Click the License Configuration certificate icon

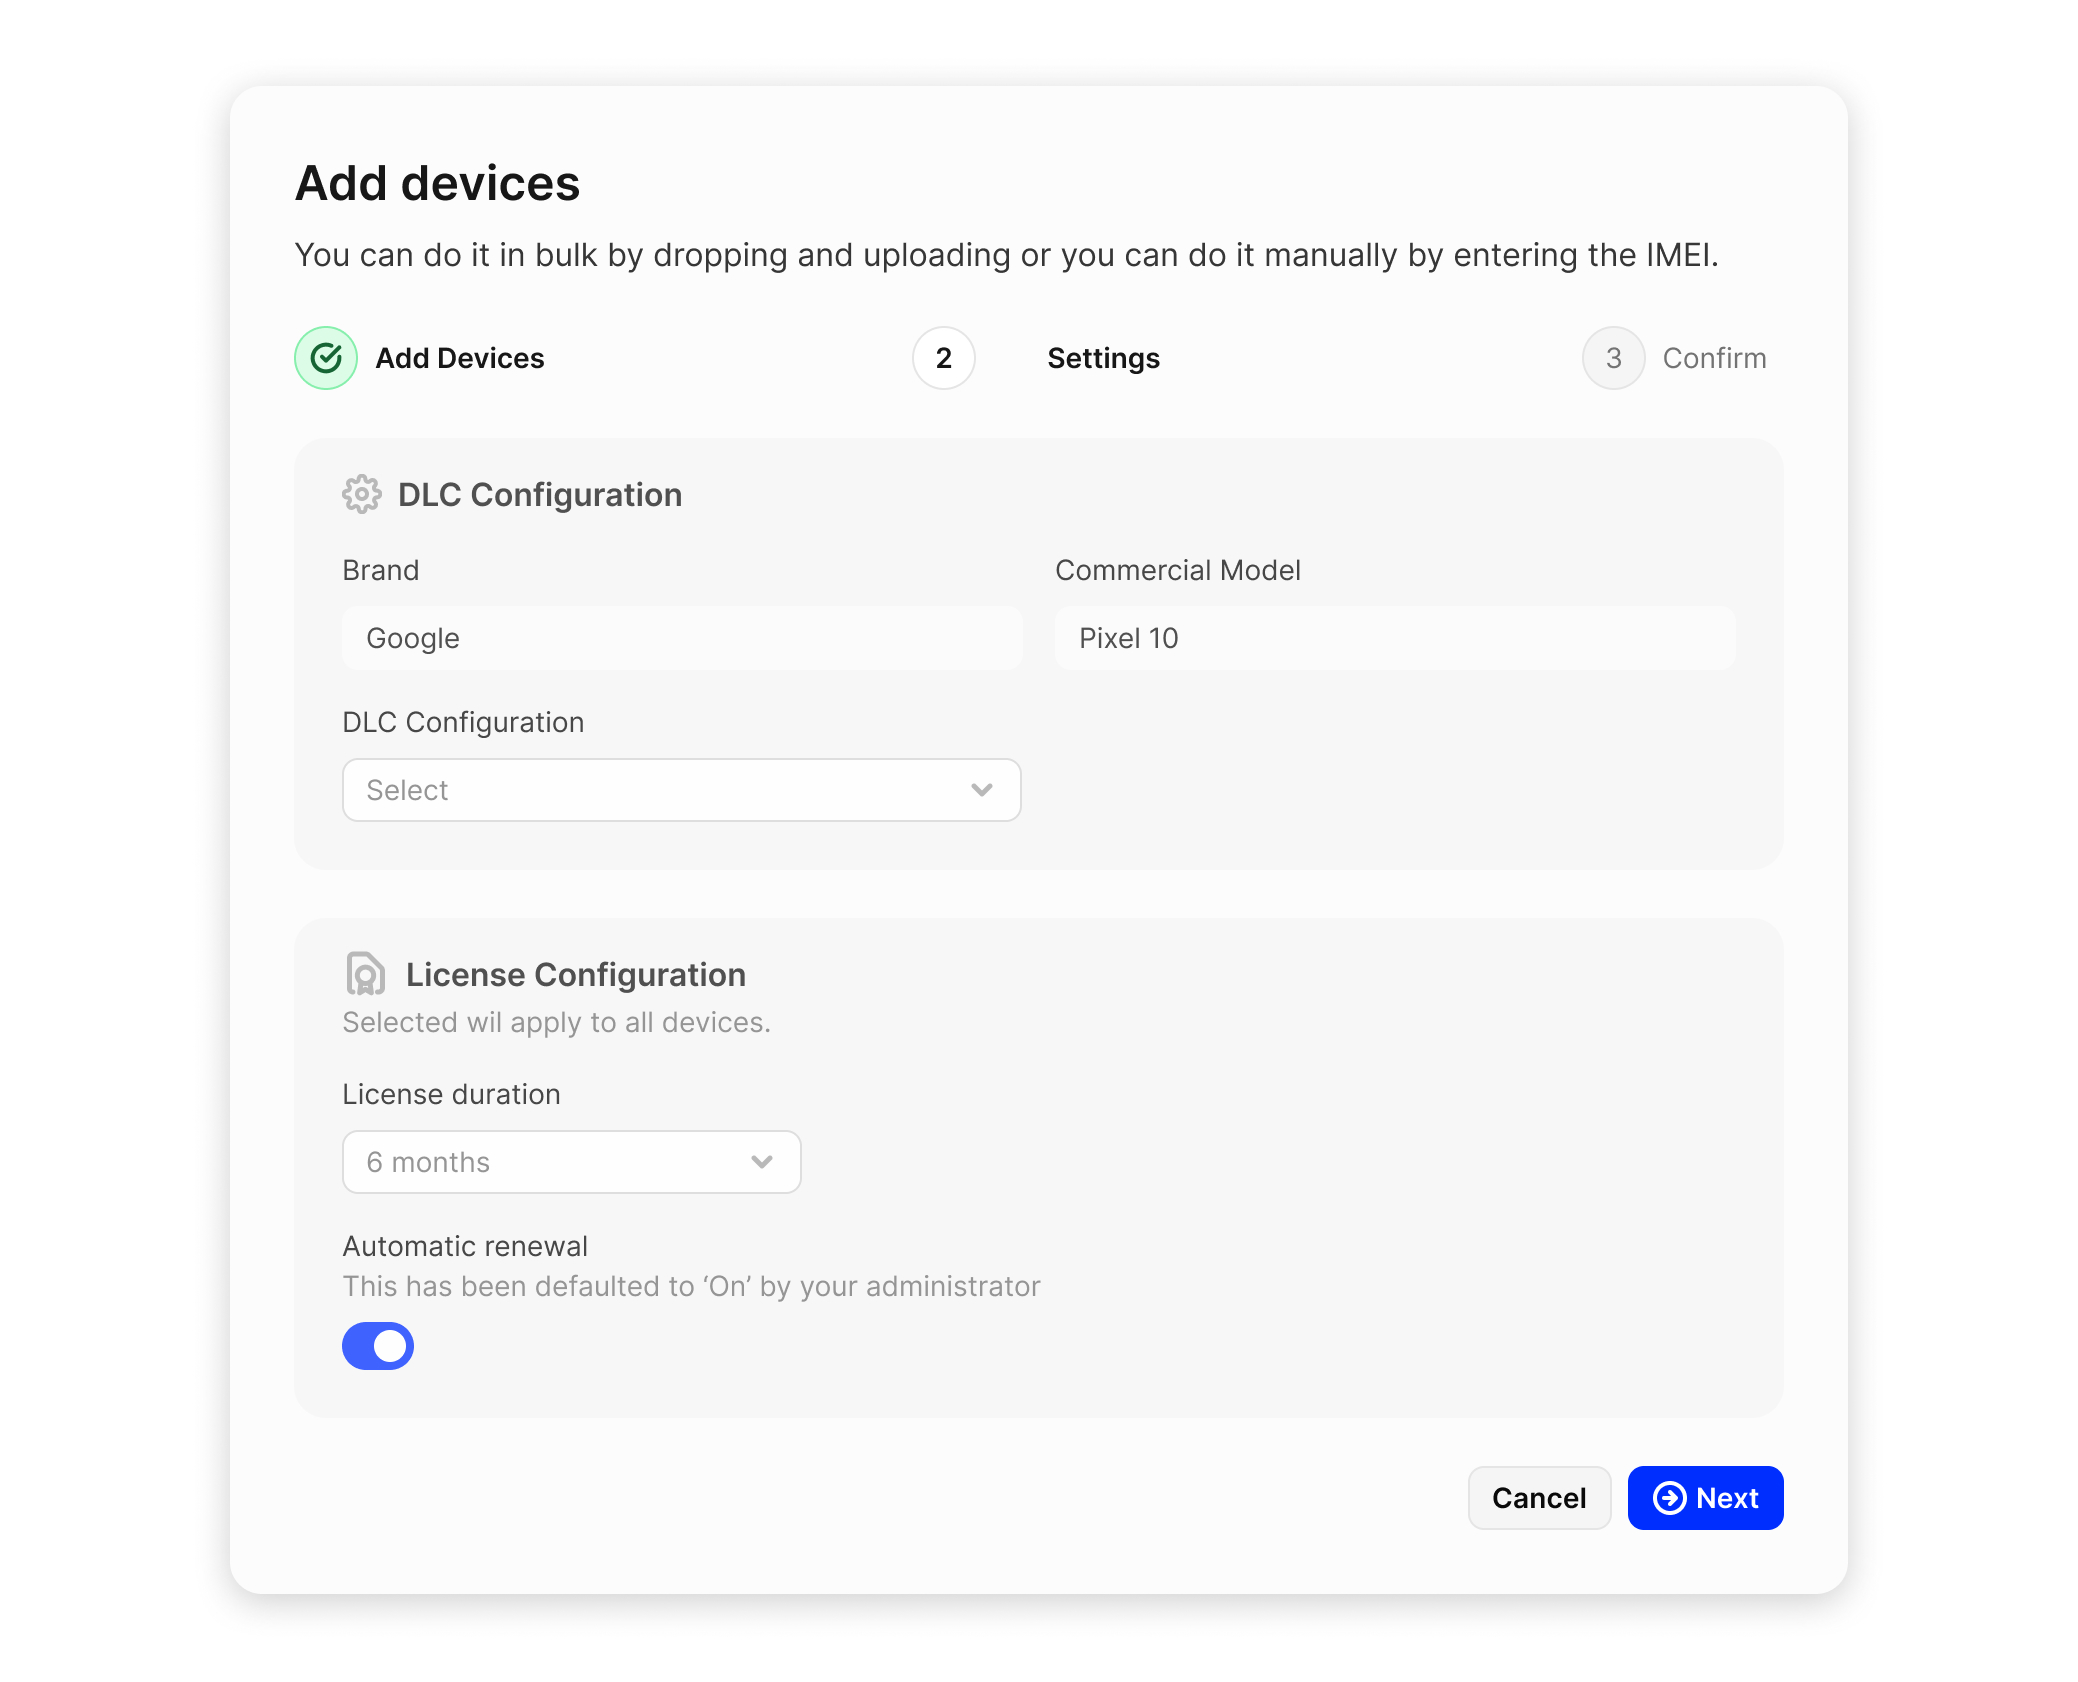coord(365,974)
